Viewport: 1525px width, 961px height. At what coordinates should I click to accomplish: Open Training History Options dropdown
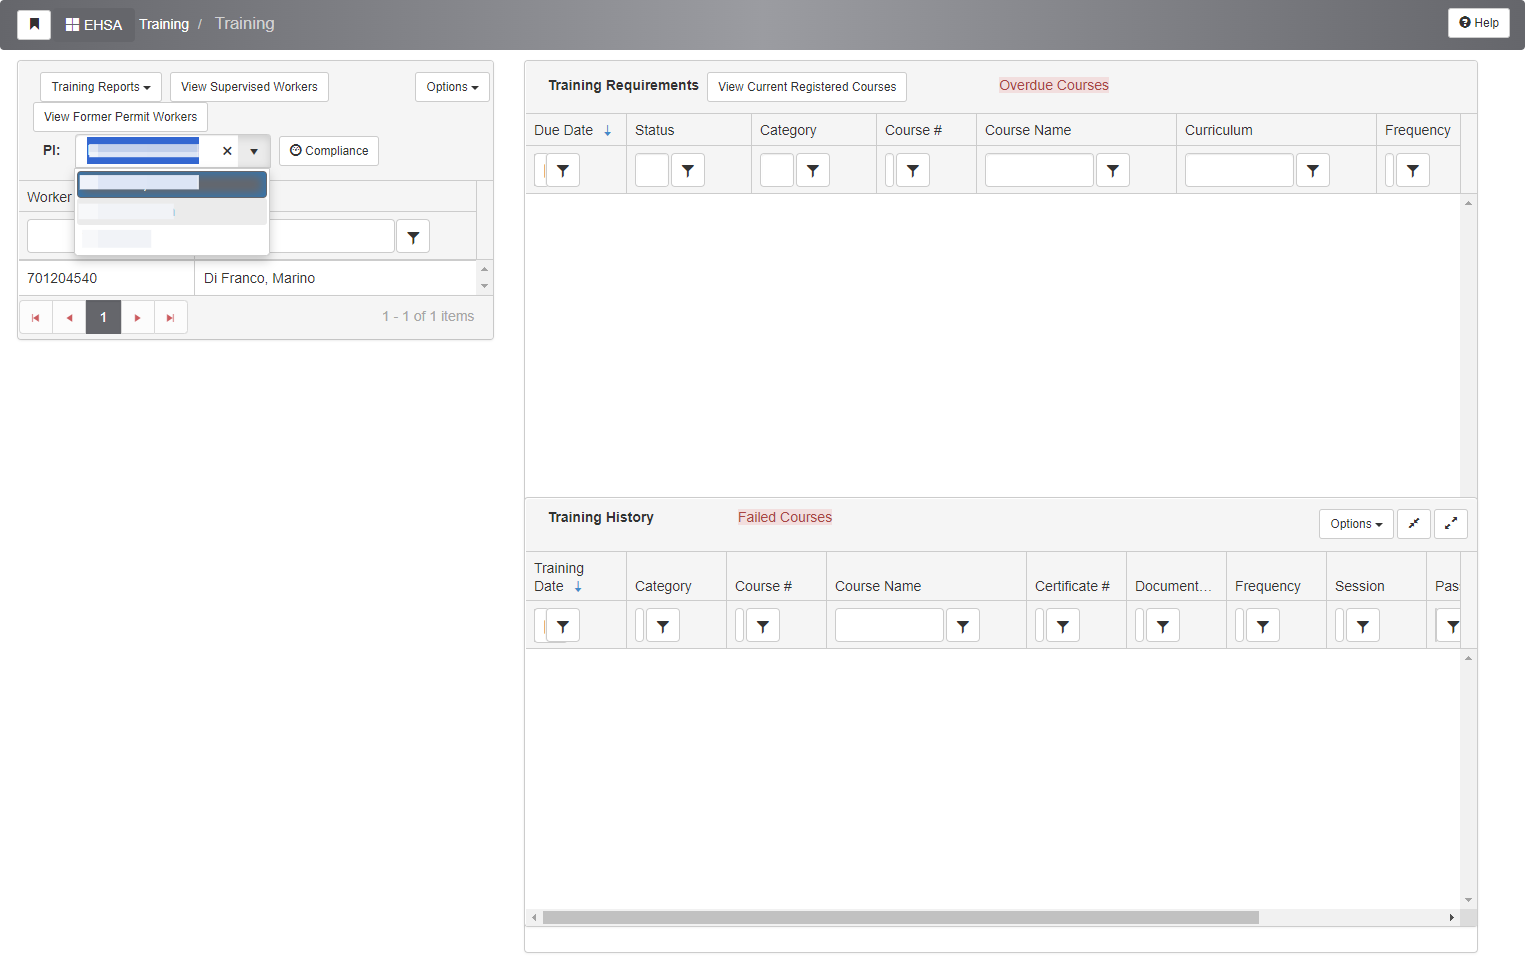[x=1356, y=524]
